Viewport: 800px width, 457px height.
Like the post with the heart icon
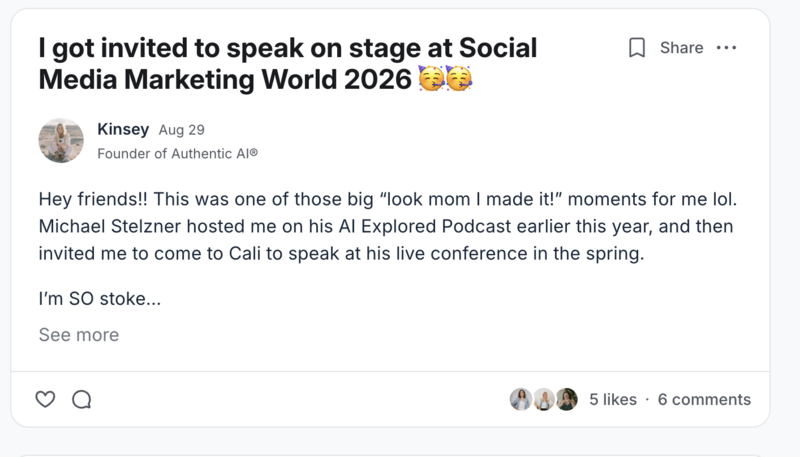(x=45, y=399)
